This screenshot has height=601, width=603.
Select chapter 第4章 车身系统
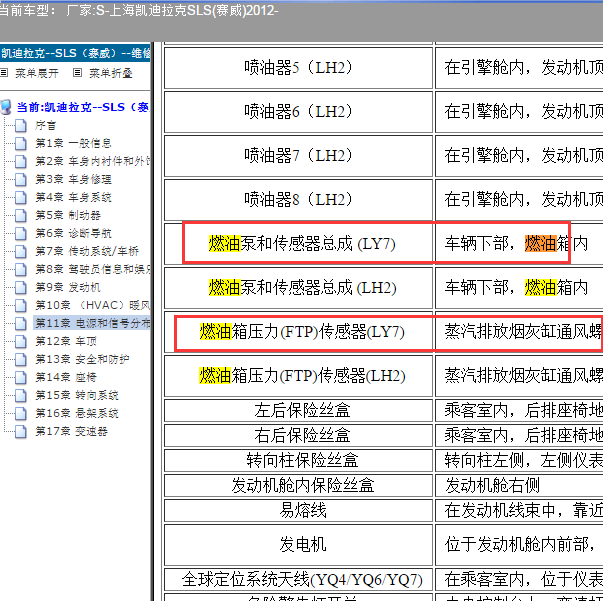point(73,198)
